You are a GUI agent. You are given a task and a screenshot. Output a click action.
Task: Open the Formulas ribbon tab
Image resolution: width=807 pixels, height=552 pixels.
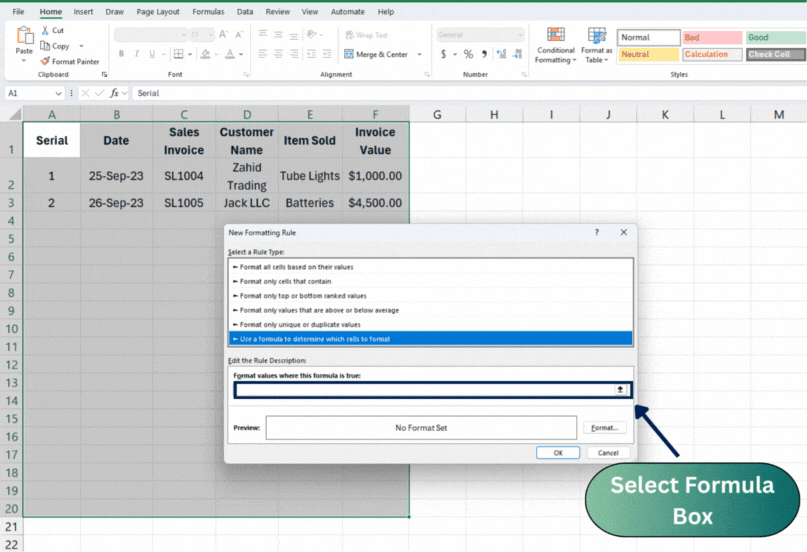click(208, 12)
